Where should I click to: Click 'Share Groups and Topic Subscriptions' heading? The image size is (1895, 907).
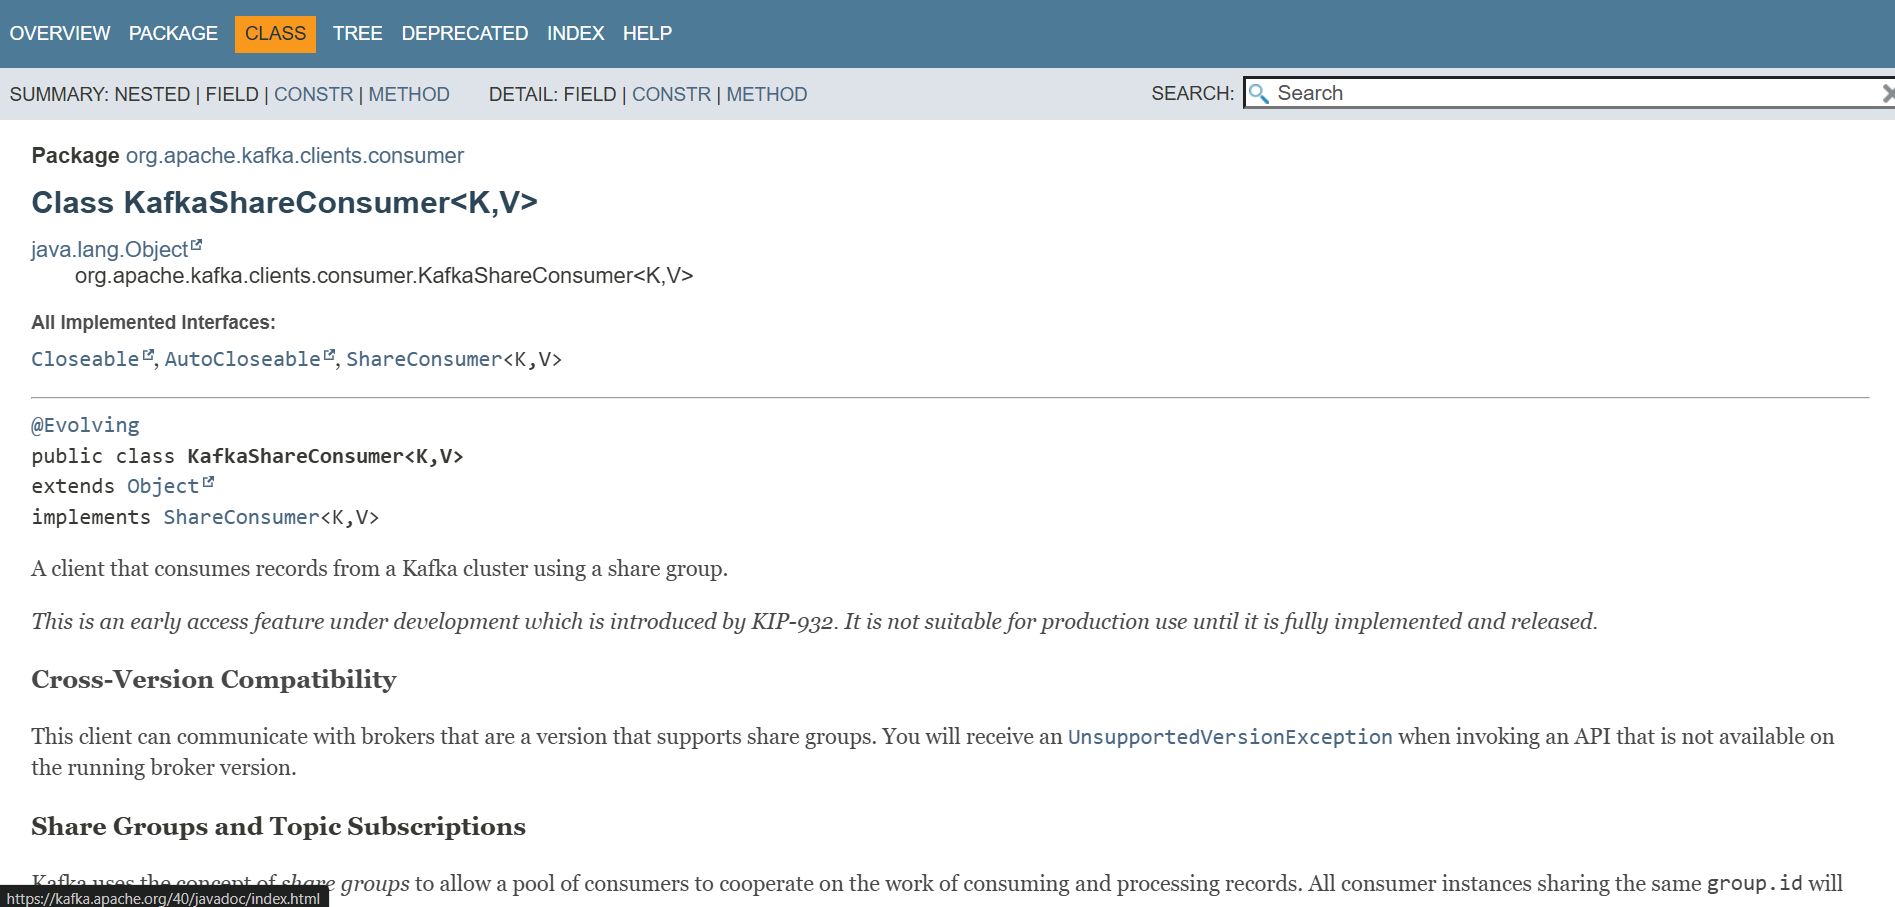pyautogui.click(x=278, y=827)
